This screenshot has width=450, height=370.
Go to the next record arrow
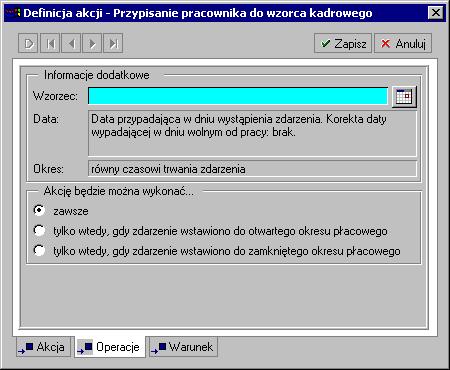pyautogui.click(x=92, y=43)
